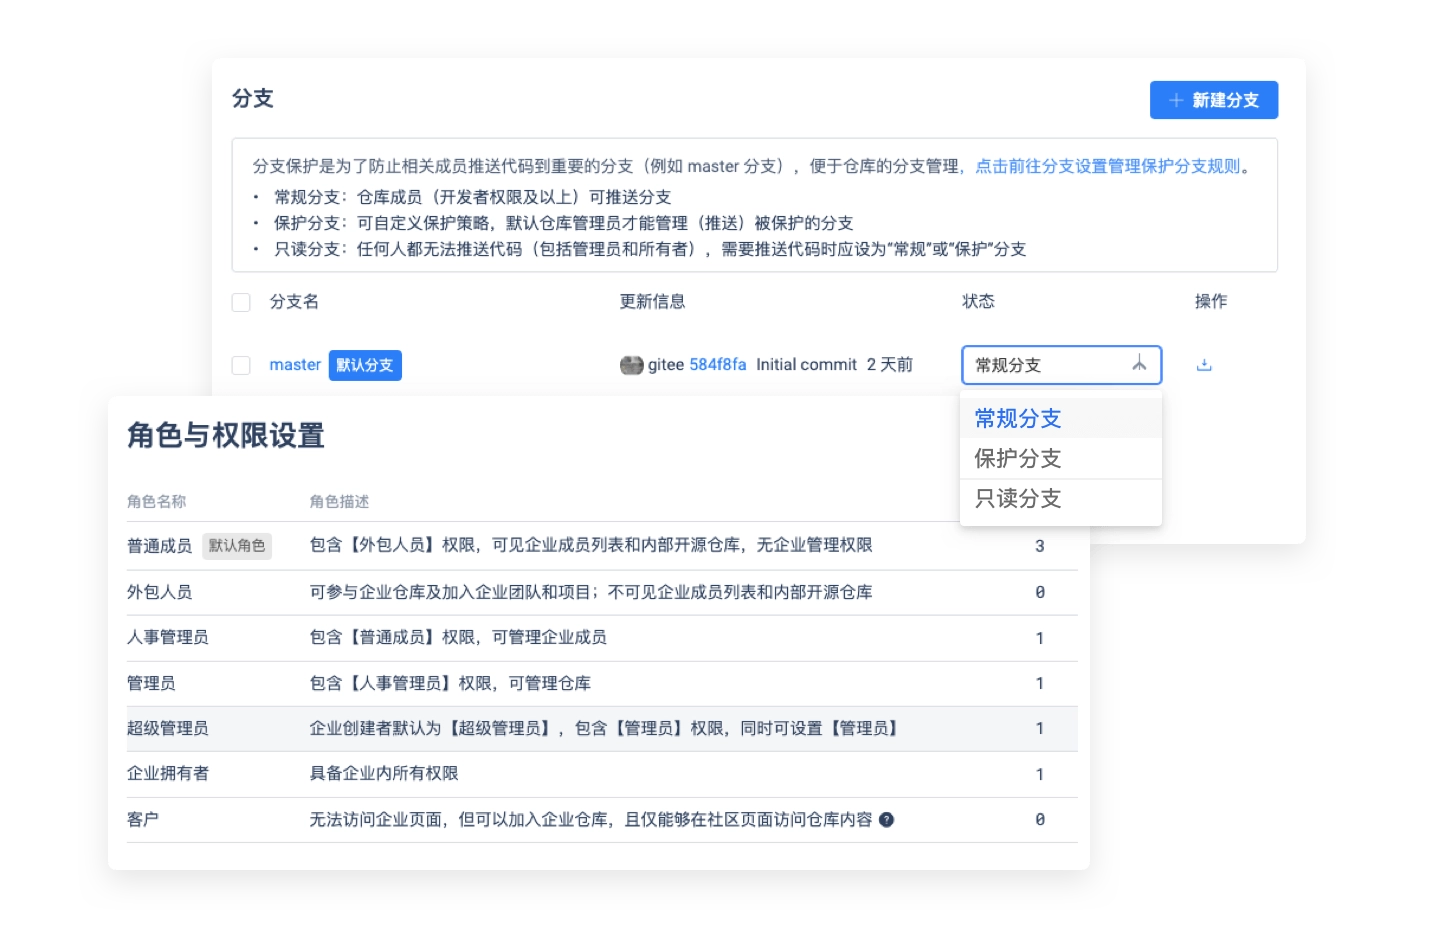Choose 只读分支 from the status list
The image size is (1440, 930).
[1018, 498]
